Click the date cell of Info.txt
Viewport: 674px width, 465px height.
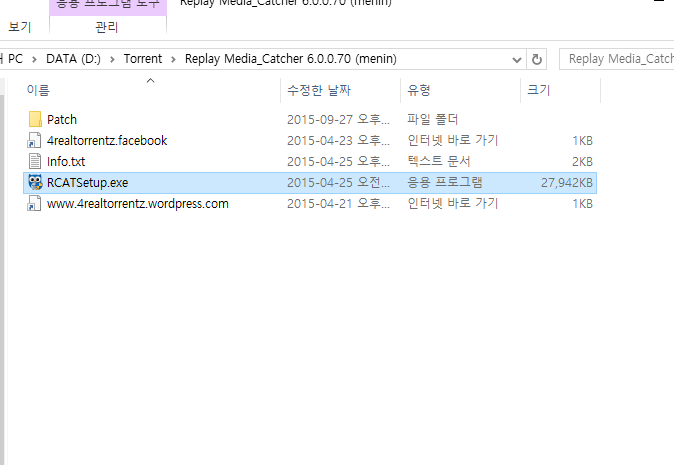[338, 162]
